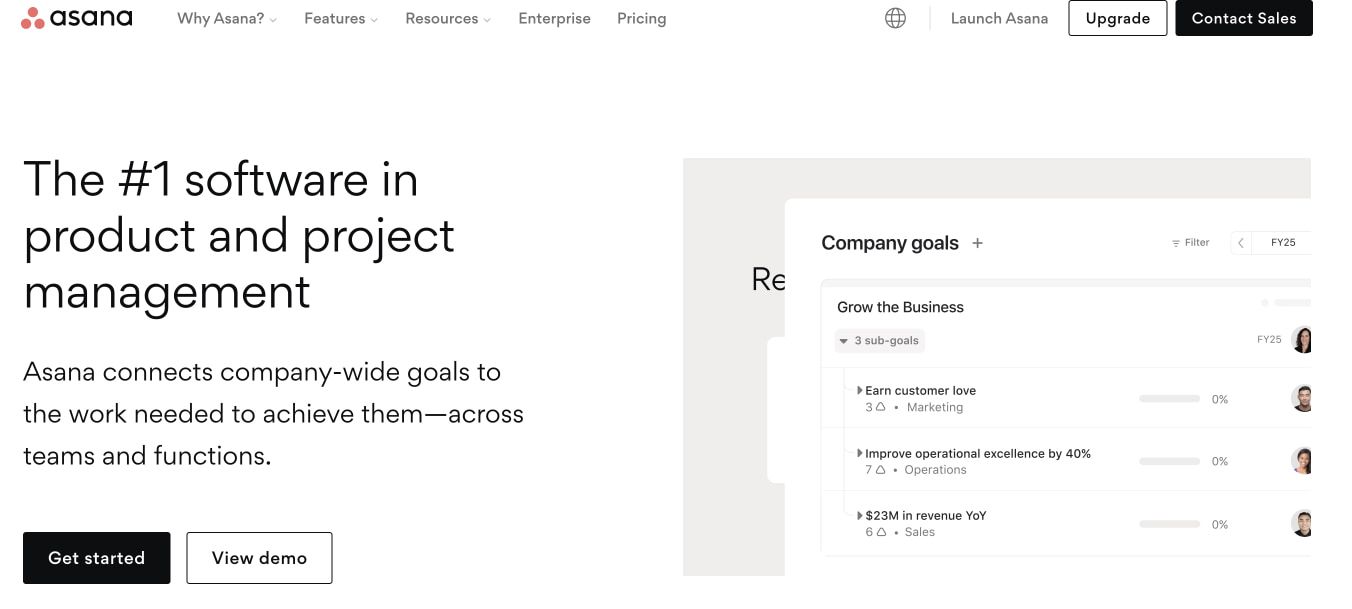Click the Filter icon in the goals panel

pyautogui.click(x=1189, y=242)
